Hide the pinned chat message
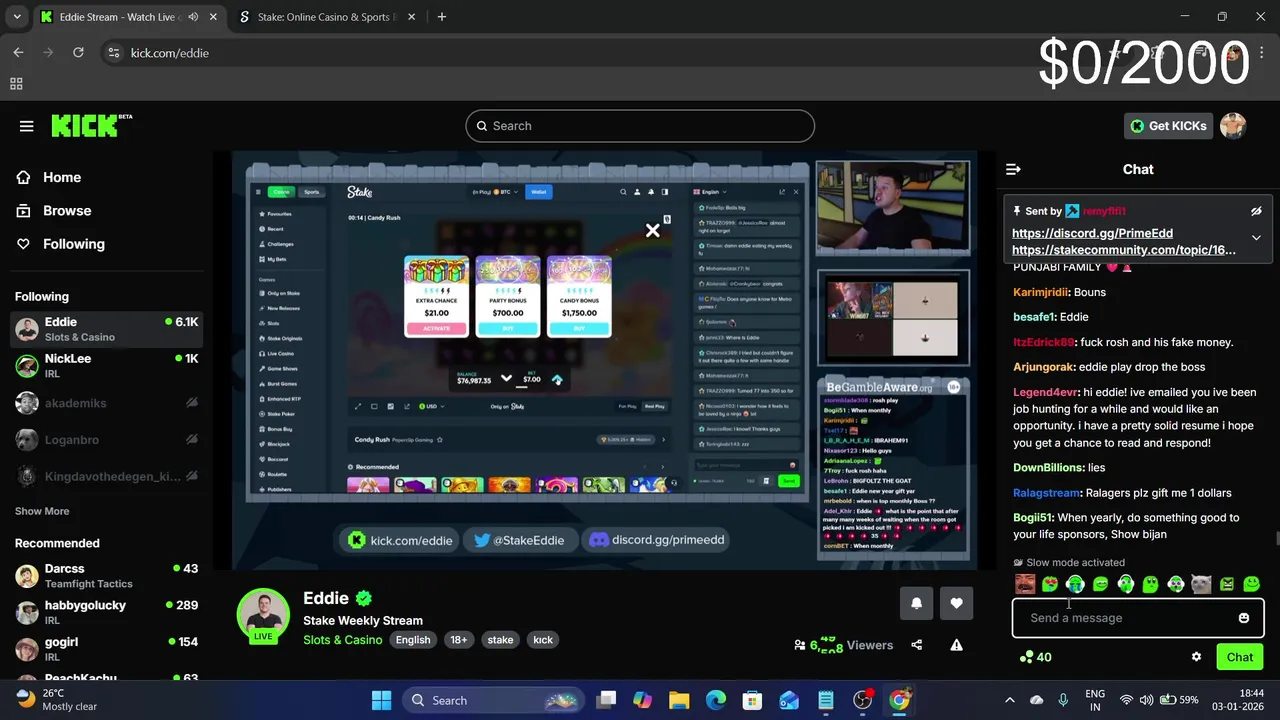 pos(1256,211)
